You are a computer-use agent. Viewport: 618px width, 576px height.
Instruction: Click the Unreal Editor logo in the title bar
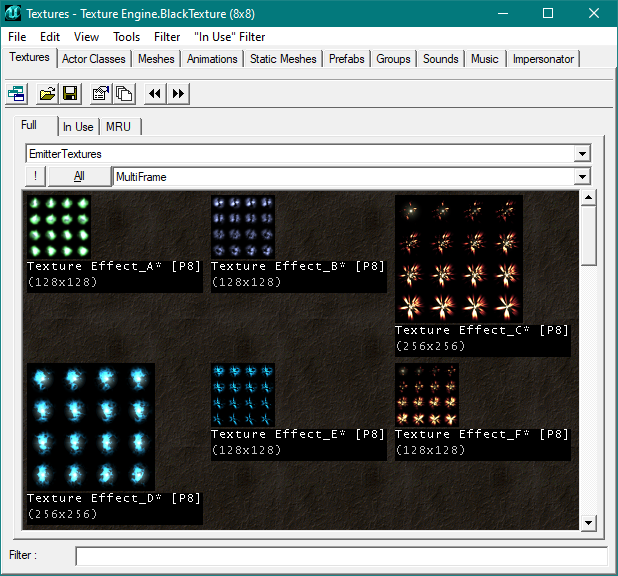[x=13, y=13]
